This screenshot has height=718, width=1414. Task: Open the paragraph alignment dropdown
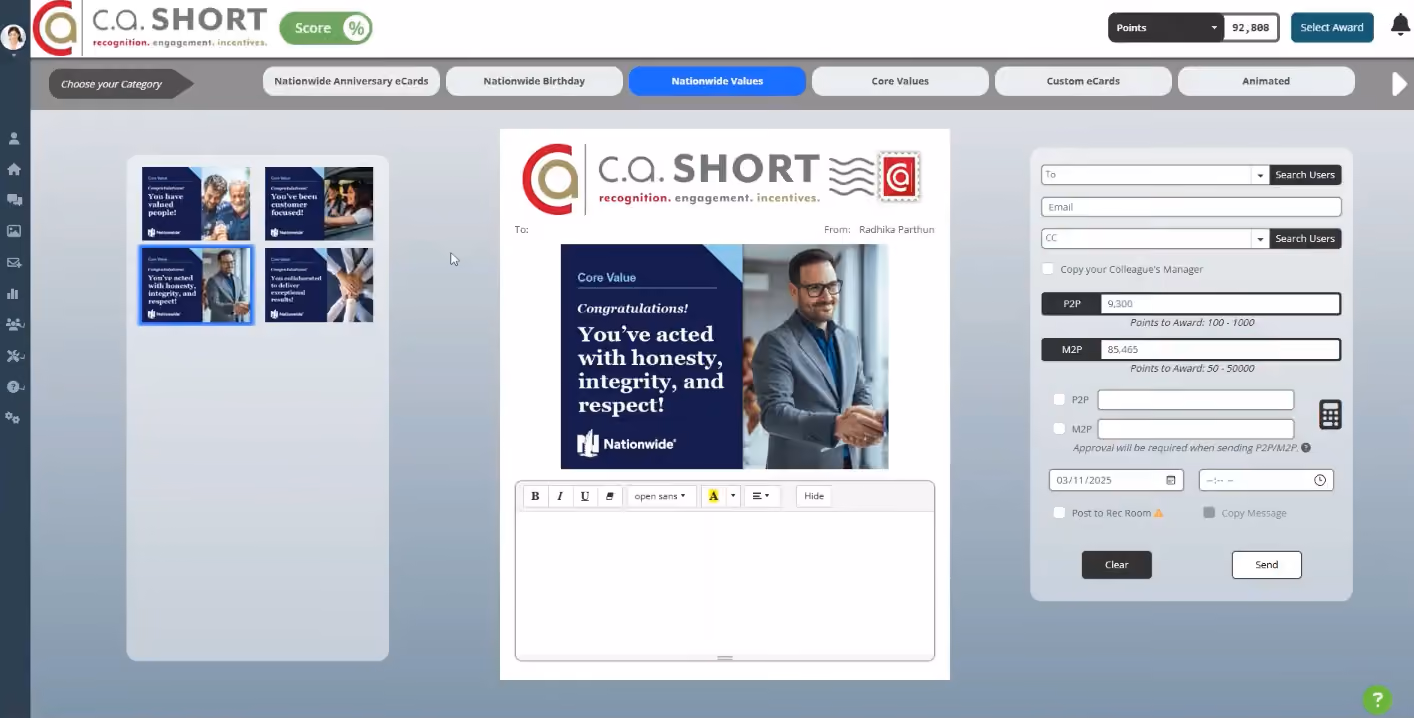tap(762, 496)
